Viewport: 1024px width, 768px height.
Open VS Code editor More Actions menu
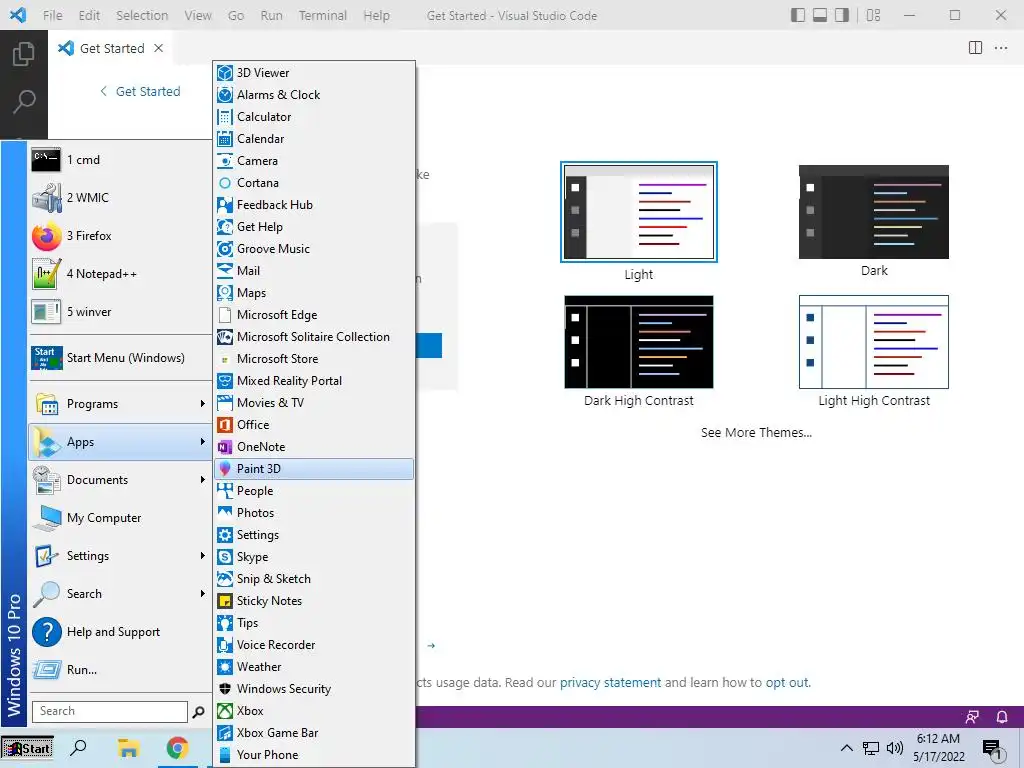pos(1000,48)
